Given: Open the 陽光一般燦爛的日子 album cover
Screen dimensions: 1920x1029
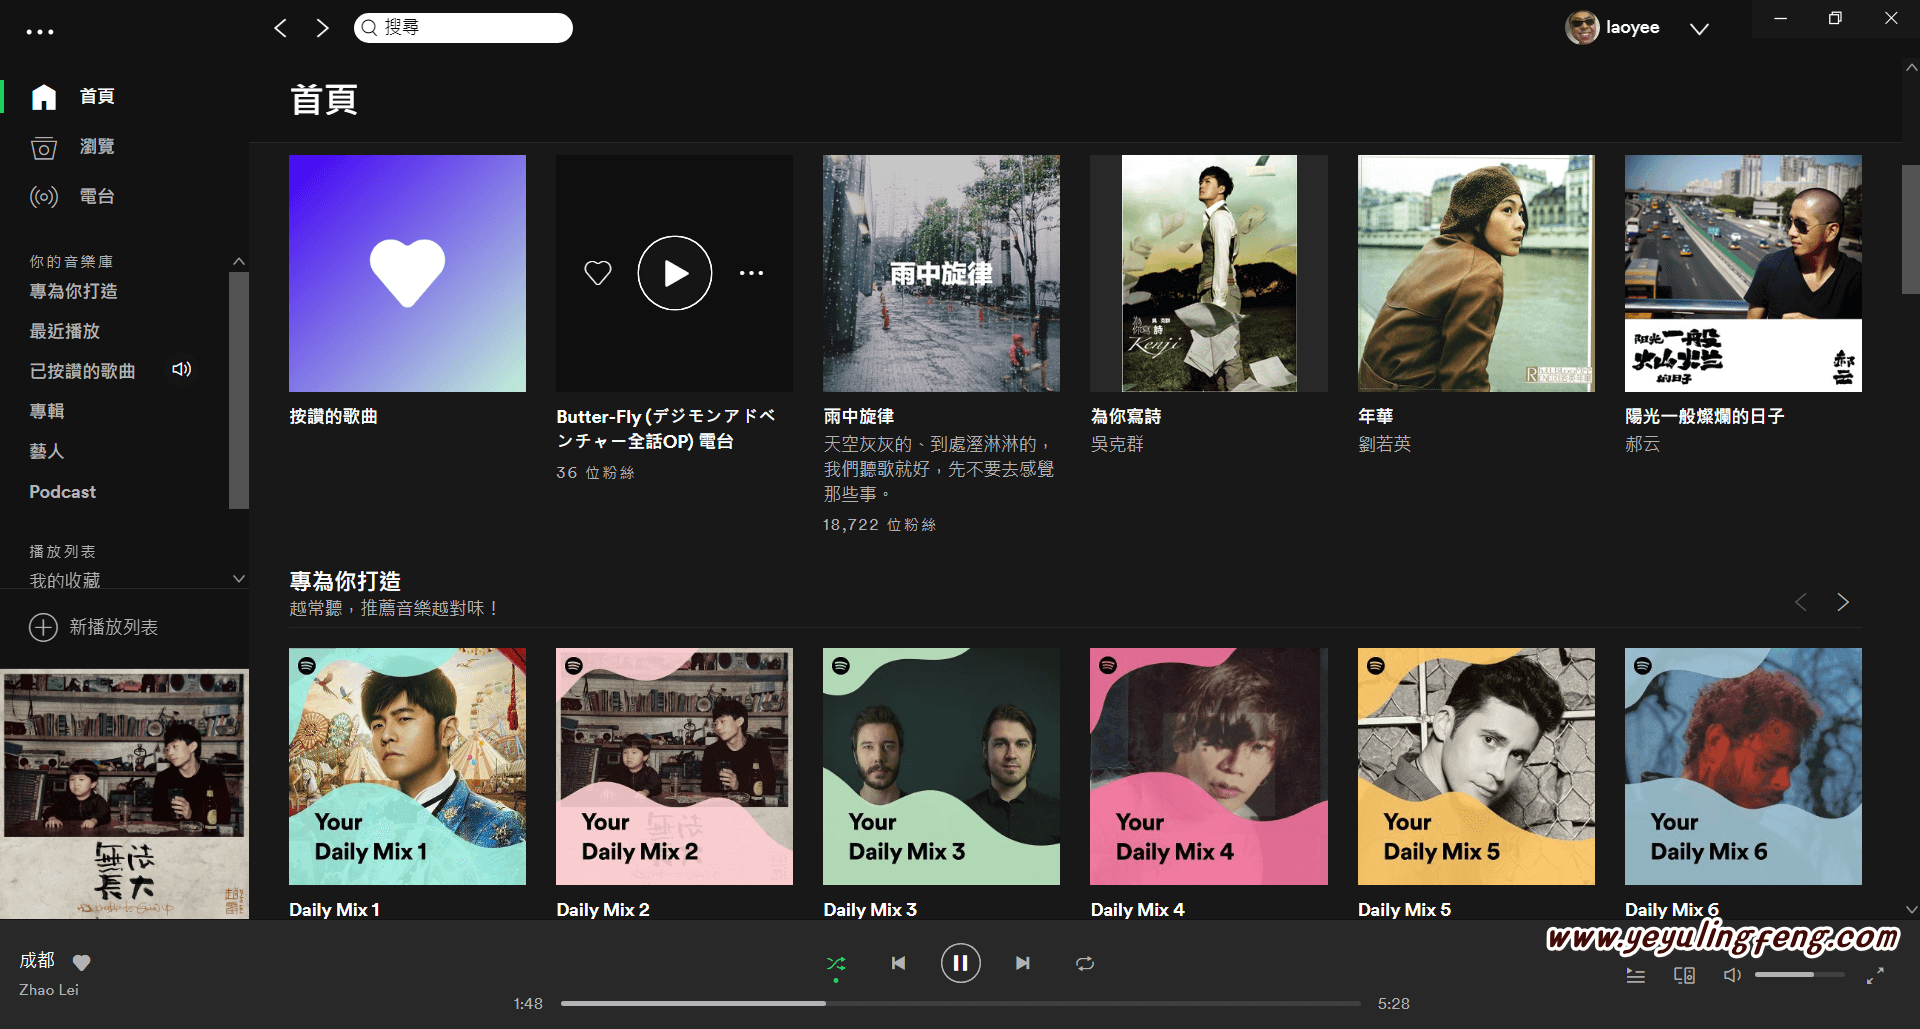Looking at the screenshot, I should [x=1743, y=273].
